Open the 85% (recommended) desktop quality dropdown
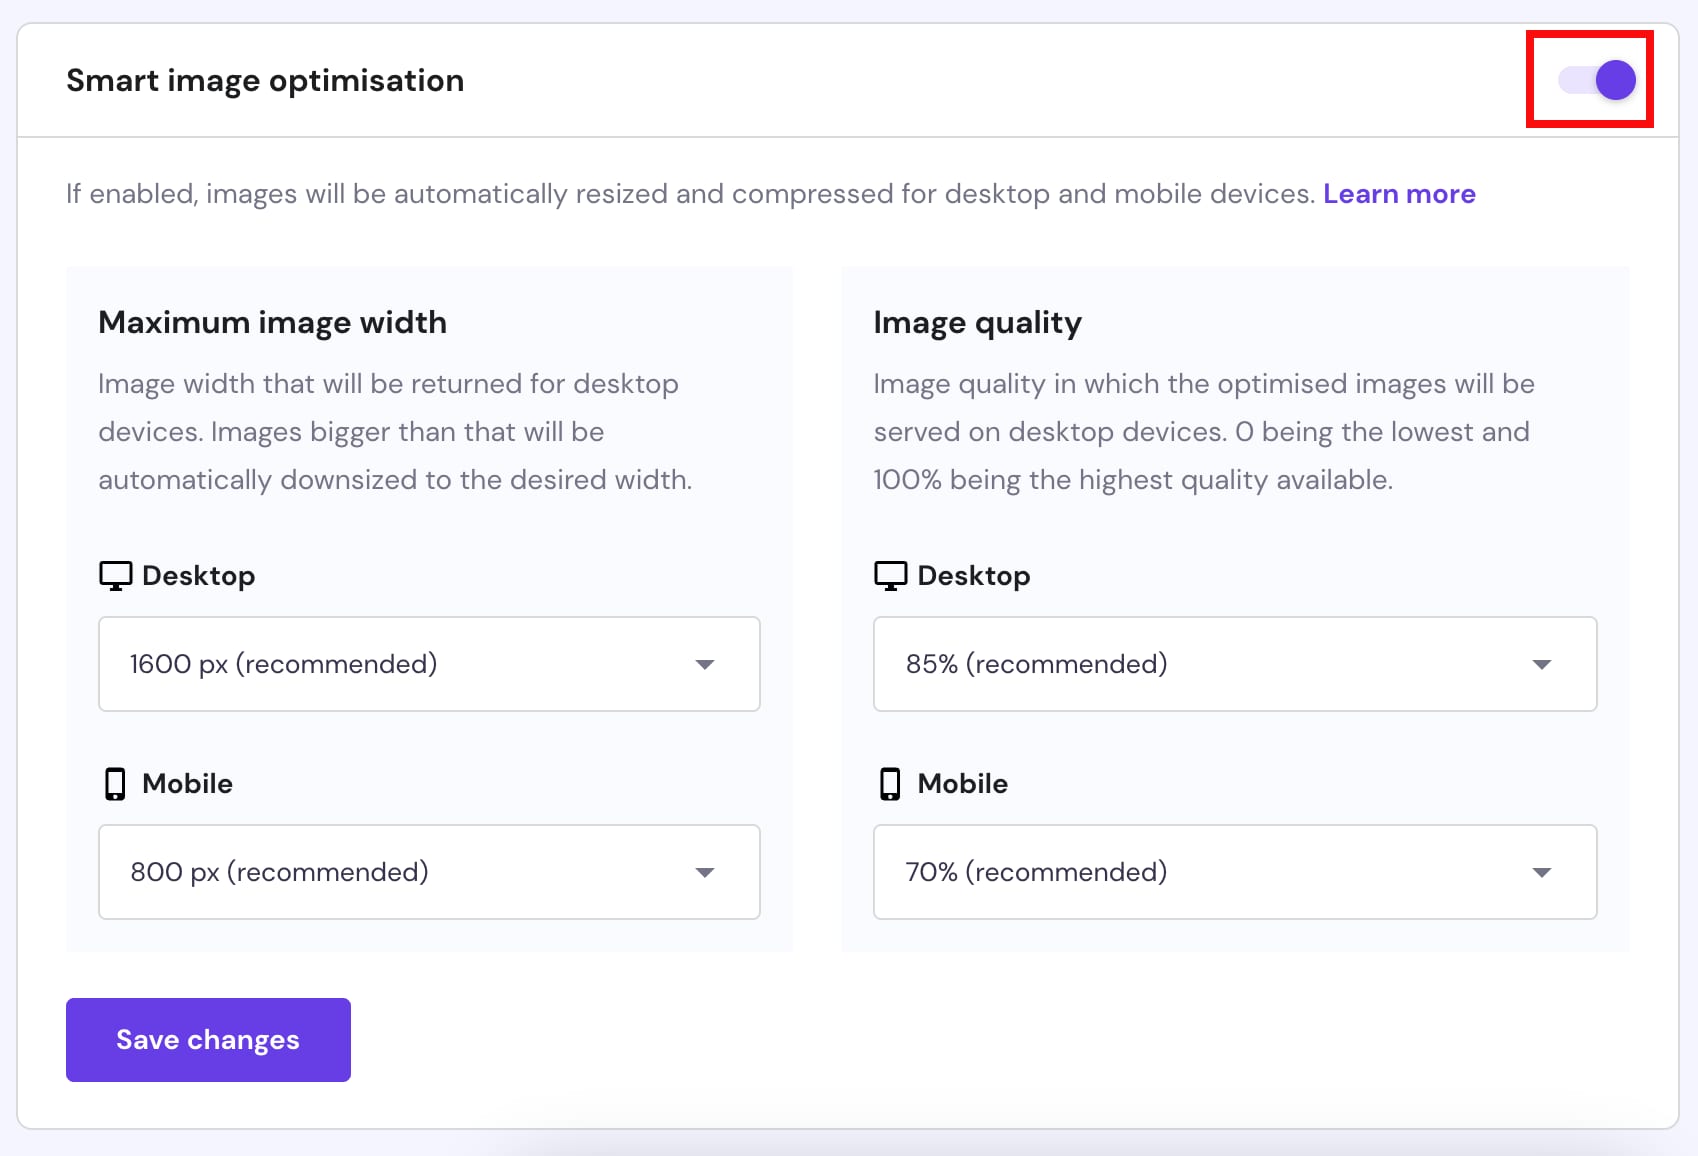1698x1156 pixels. [x=1234, y=664]
